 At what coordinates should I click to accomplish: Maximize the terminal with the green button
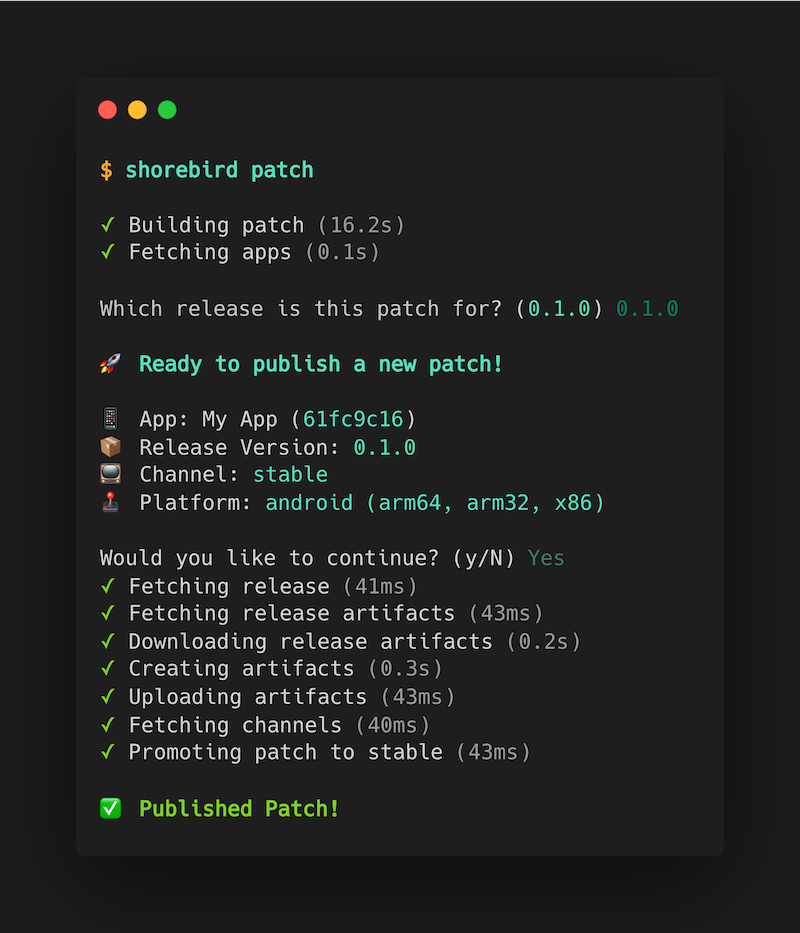(167, 110)
